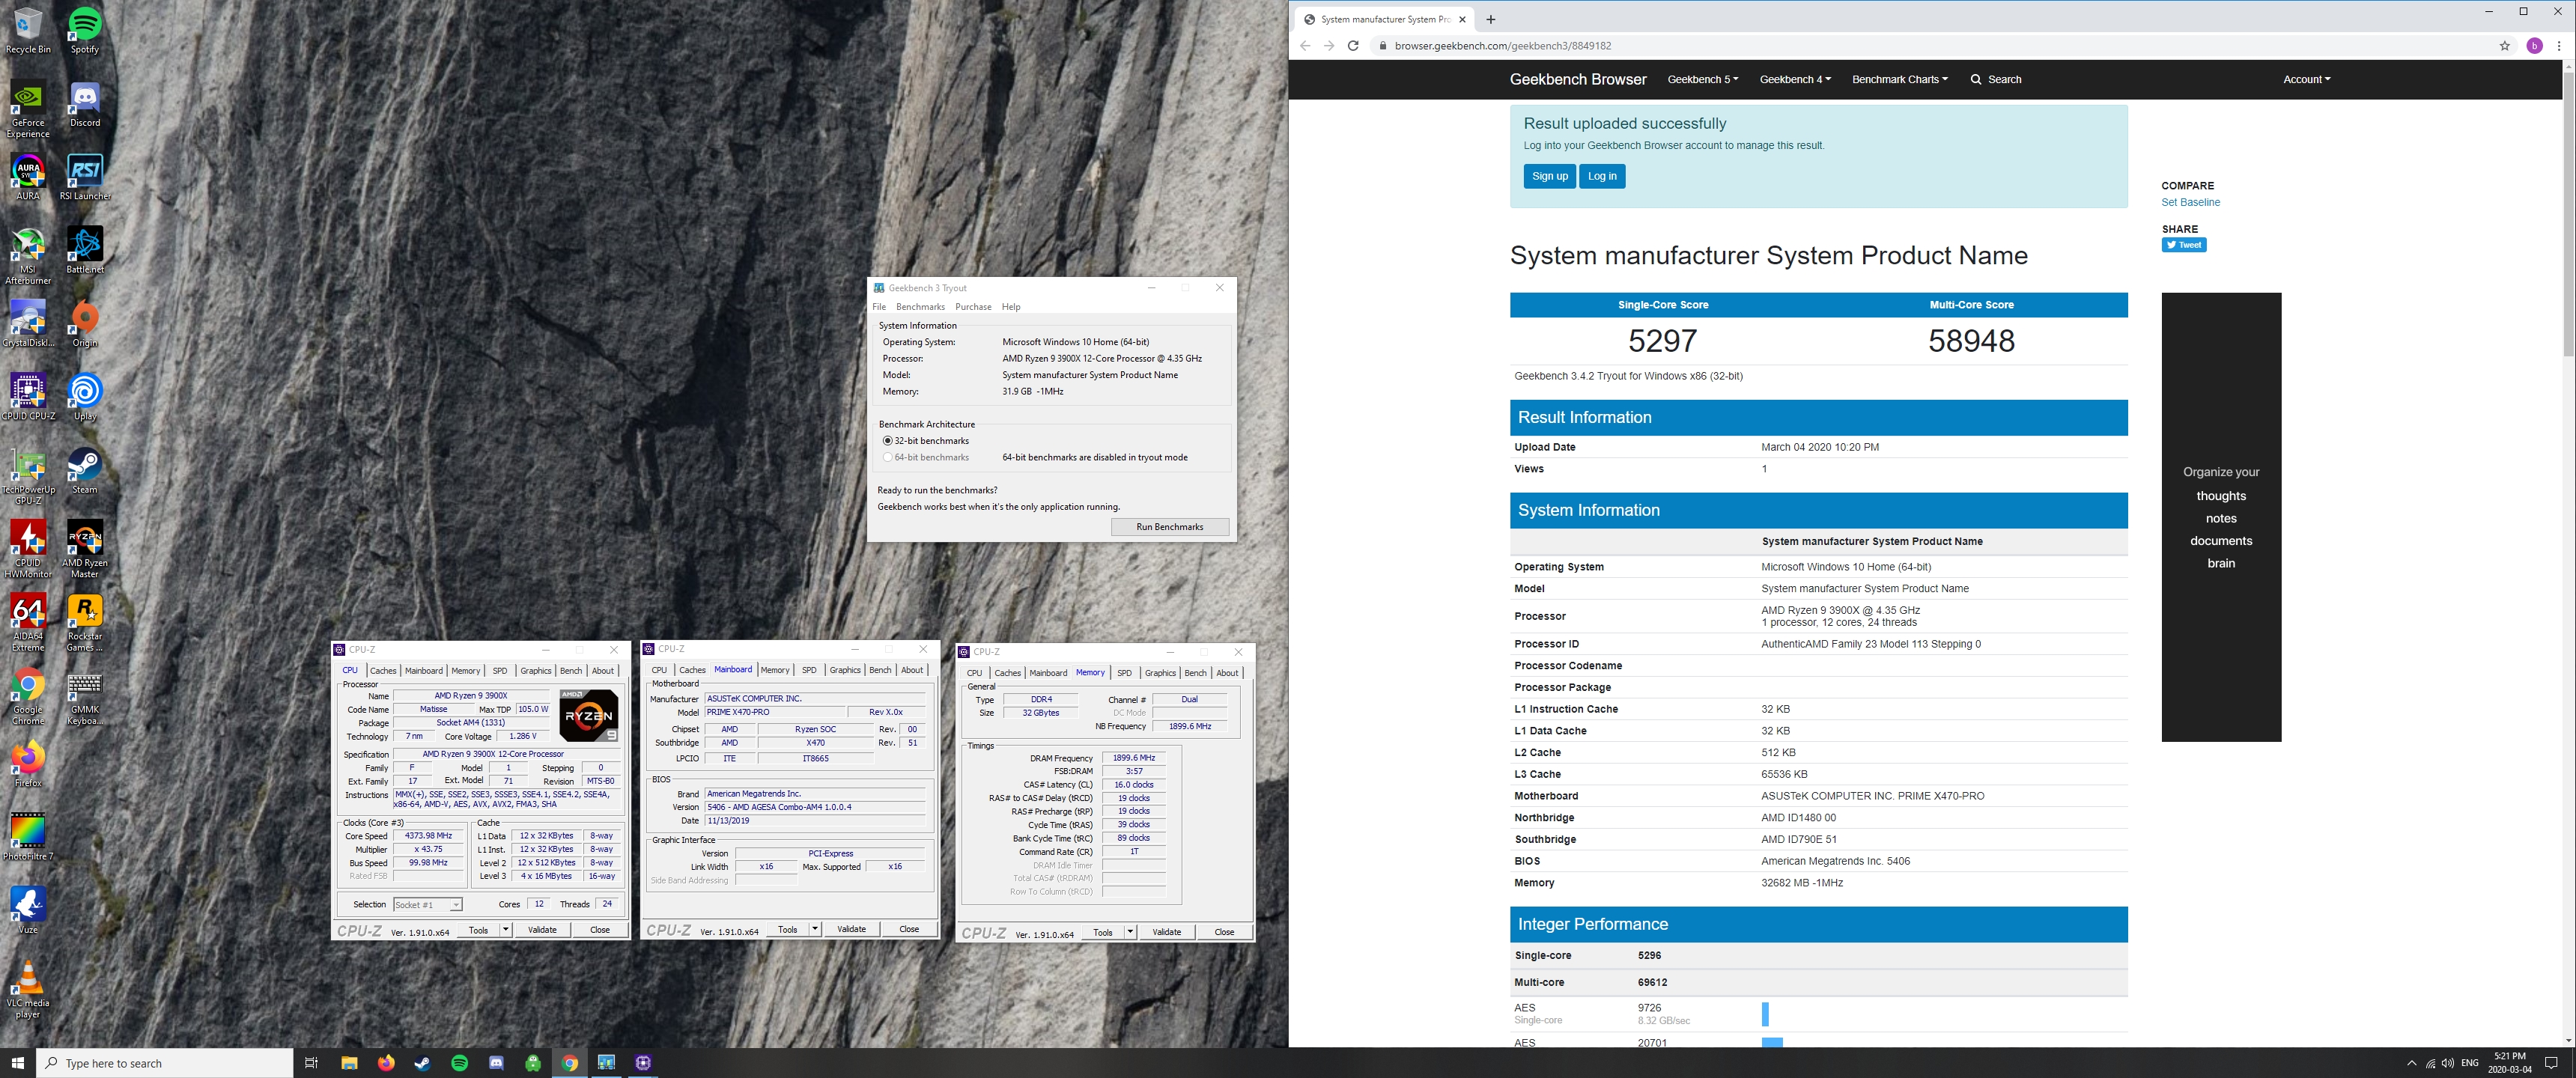Screen dimensions: 2576x1078
Task: Click the Log in button
Action: (x=1602, y=176)
